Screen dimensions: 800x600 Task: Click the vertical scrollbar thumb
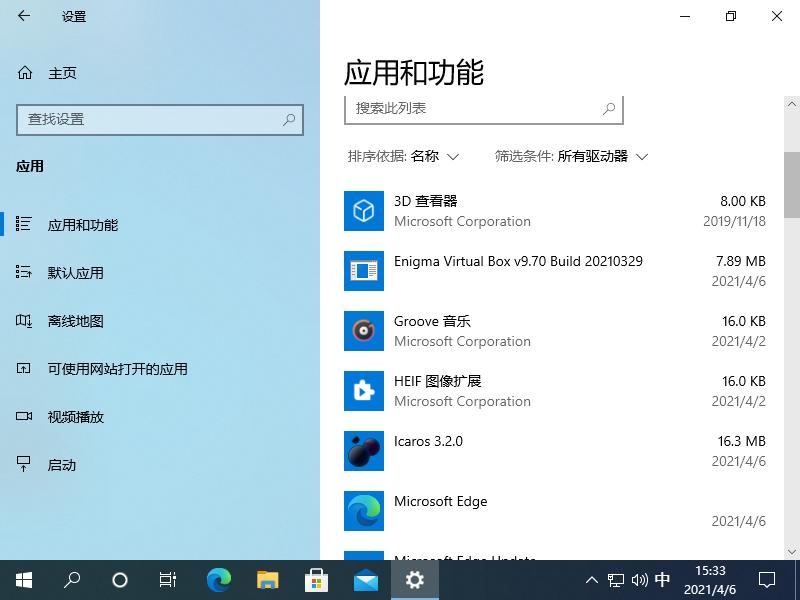click(x=792, y=185)
